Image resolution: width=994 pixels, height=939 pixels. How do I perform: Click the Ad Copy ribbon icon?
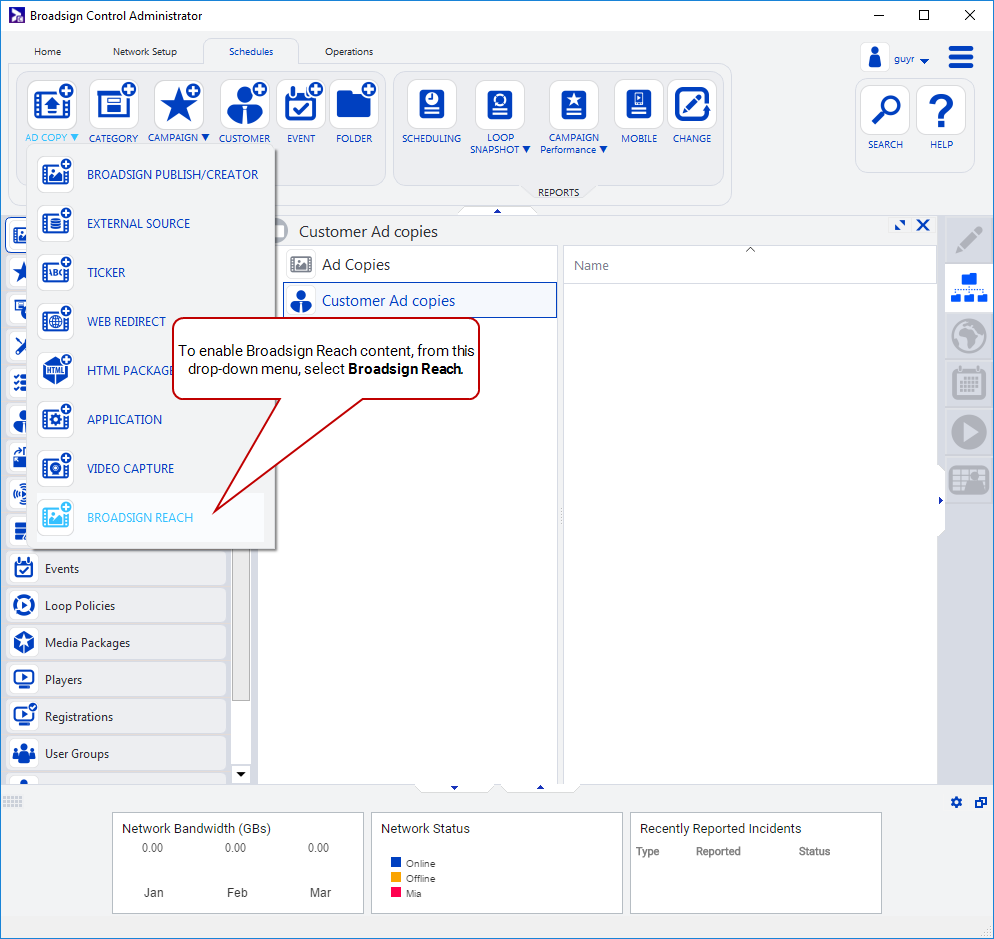[x=51, y=104]
